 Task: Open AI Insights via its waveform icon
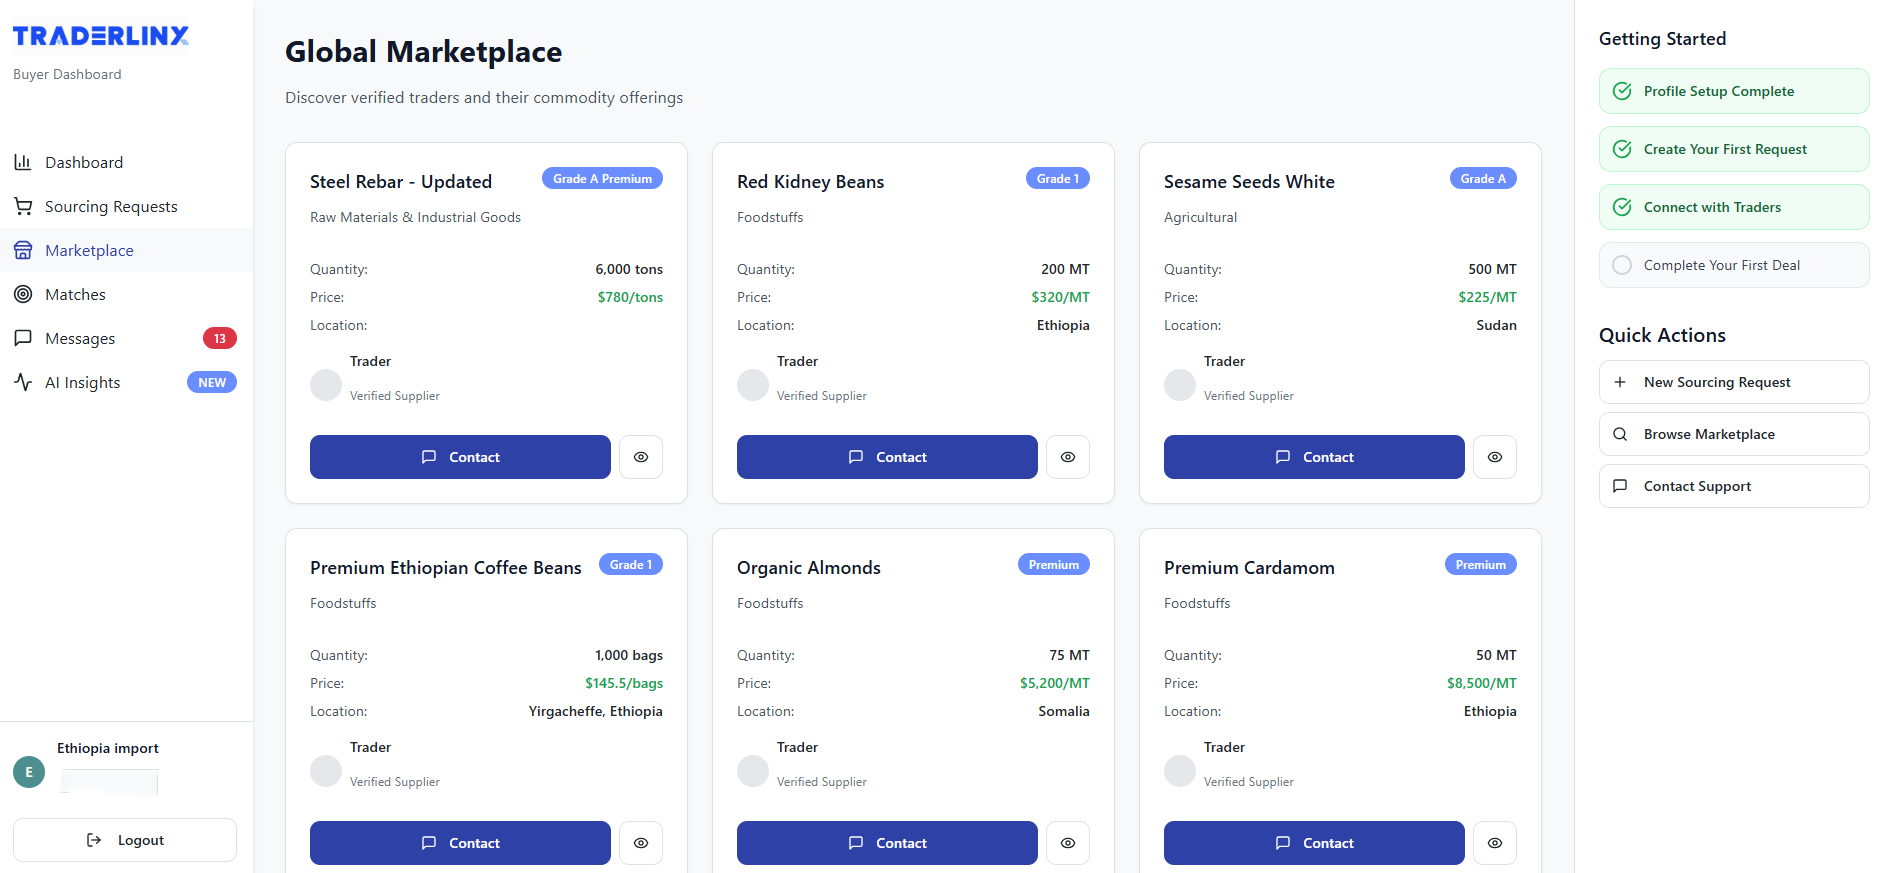[24, 382]
